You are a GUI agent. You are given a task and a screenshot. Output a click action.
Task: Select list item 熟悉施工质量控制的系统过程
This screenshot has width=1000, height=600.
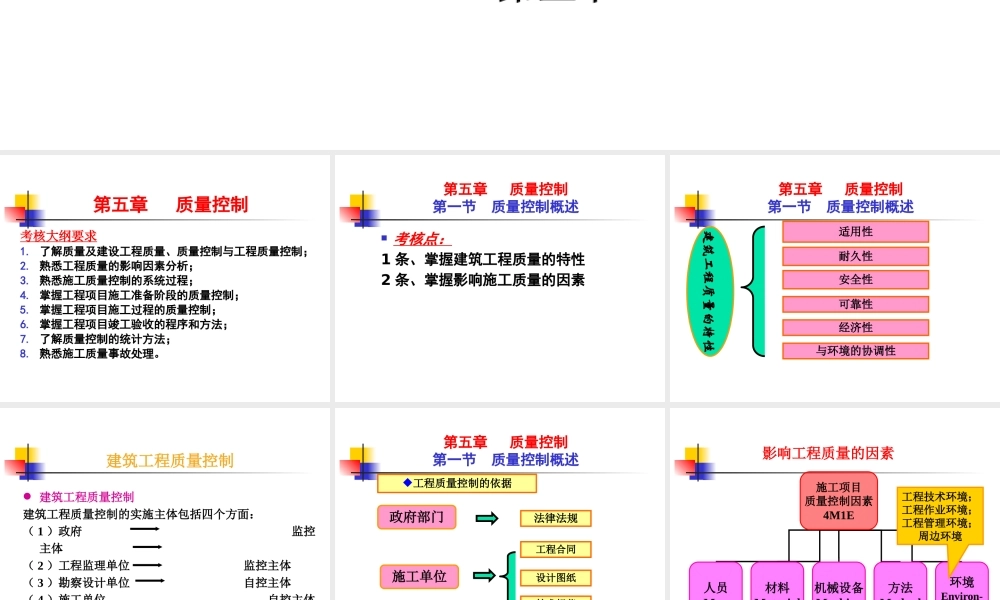116,281
